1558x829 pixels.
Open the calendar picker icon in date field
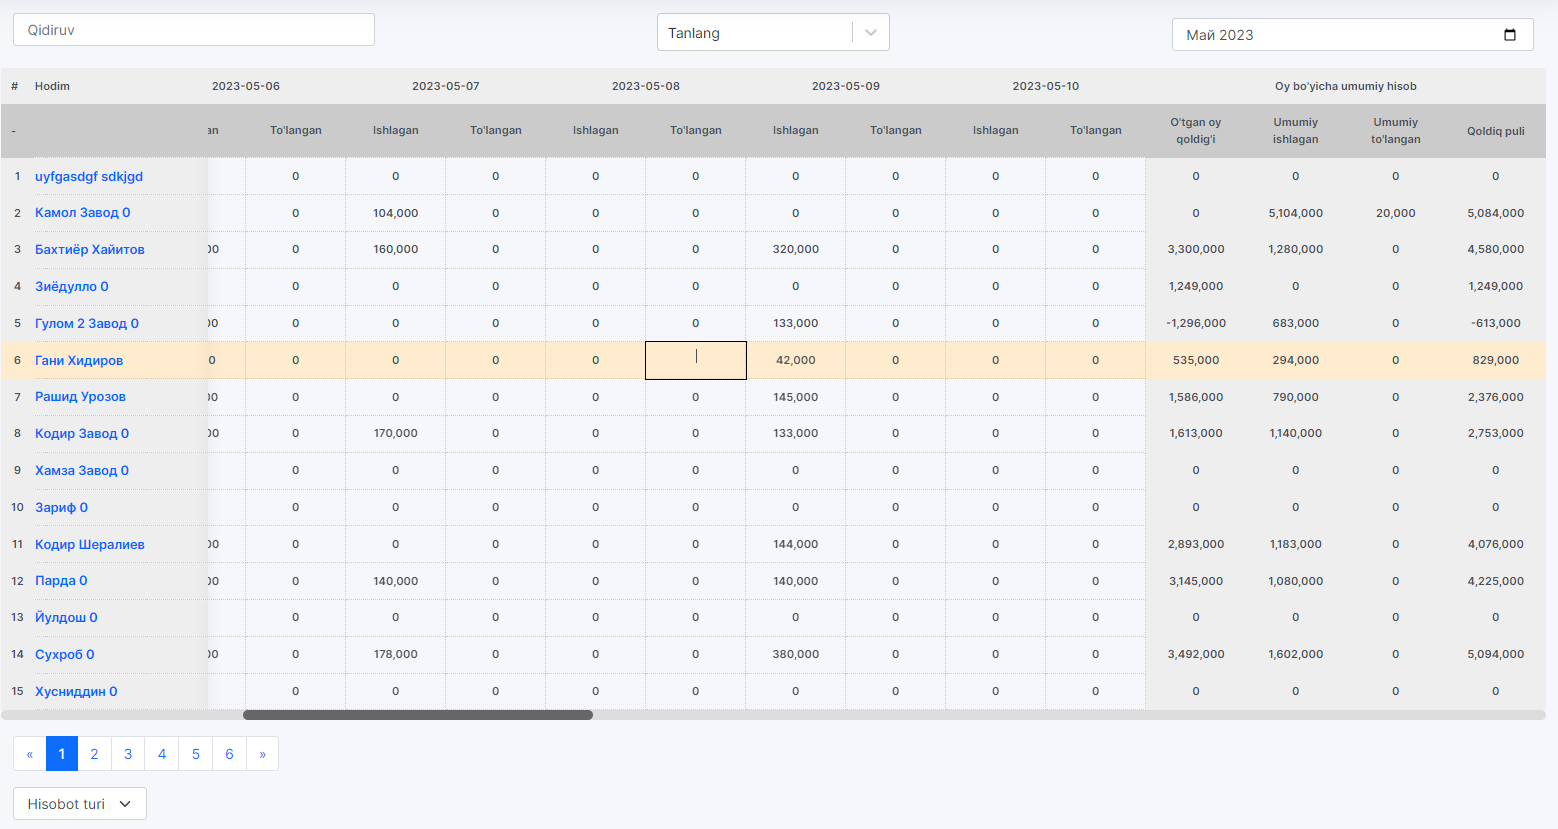[1510, 35]
